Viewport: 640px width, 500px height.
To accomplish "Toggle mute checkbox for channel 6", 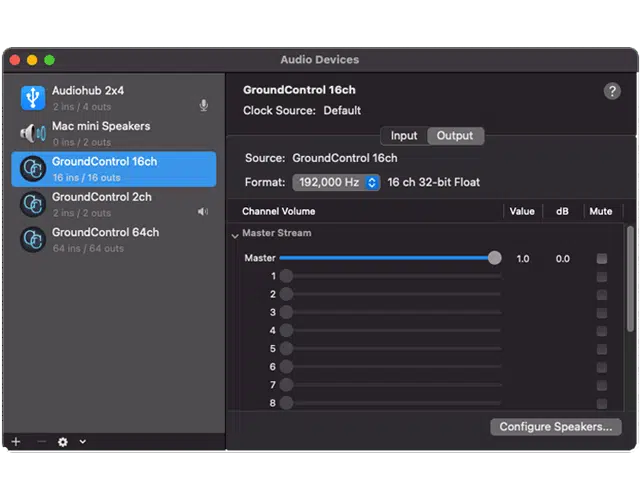I will tap(602, 367).
